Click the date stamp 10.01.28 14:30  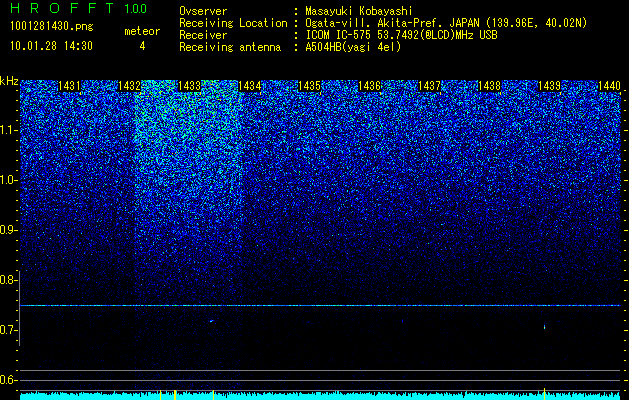pos(51,46)
